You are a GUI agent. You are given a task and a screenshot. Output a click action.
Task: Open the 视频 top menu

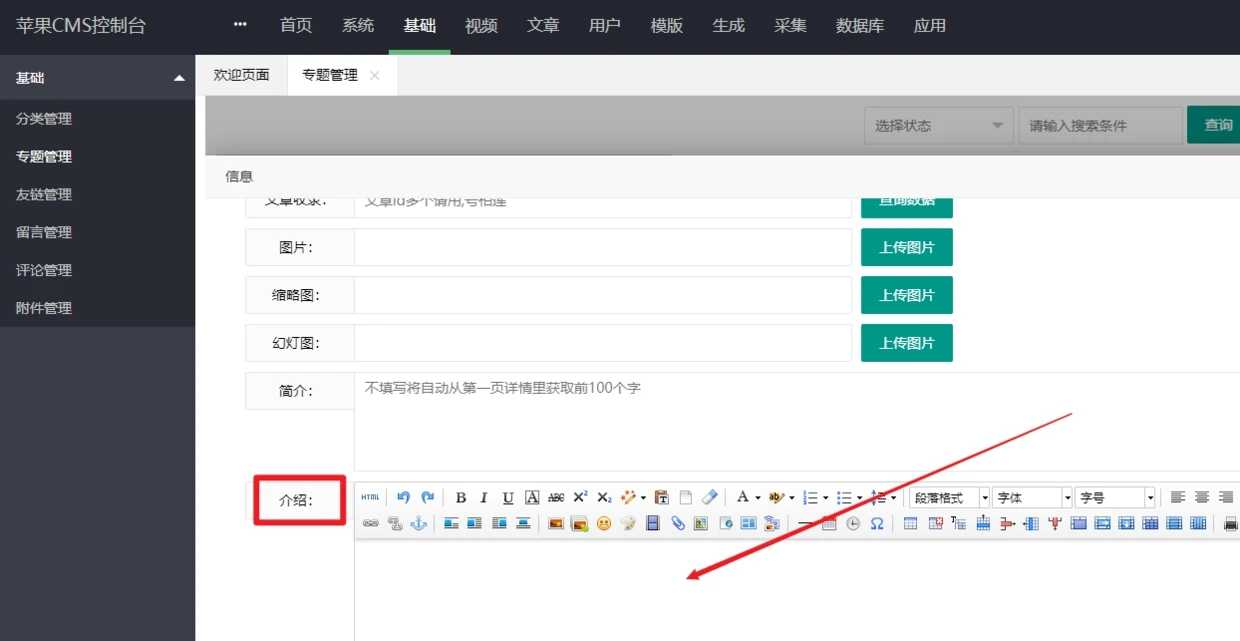tap(481, 26)
